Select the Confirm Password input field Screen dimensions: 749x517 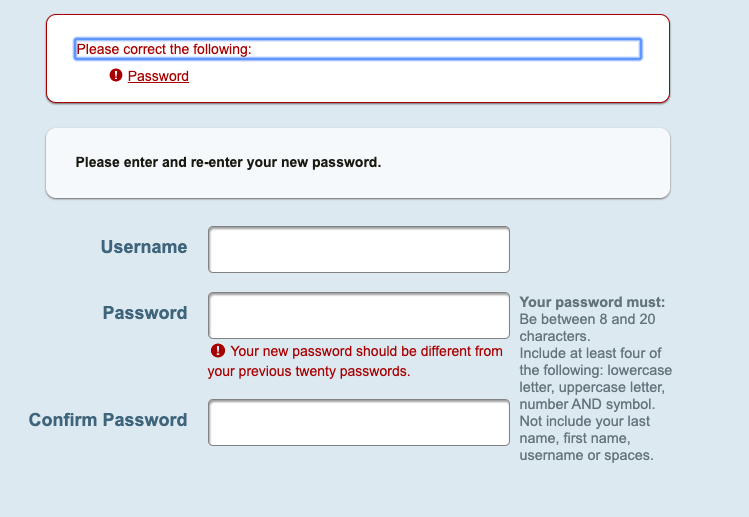point(358,422)
